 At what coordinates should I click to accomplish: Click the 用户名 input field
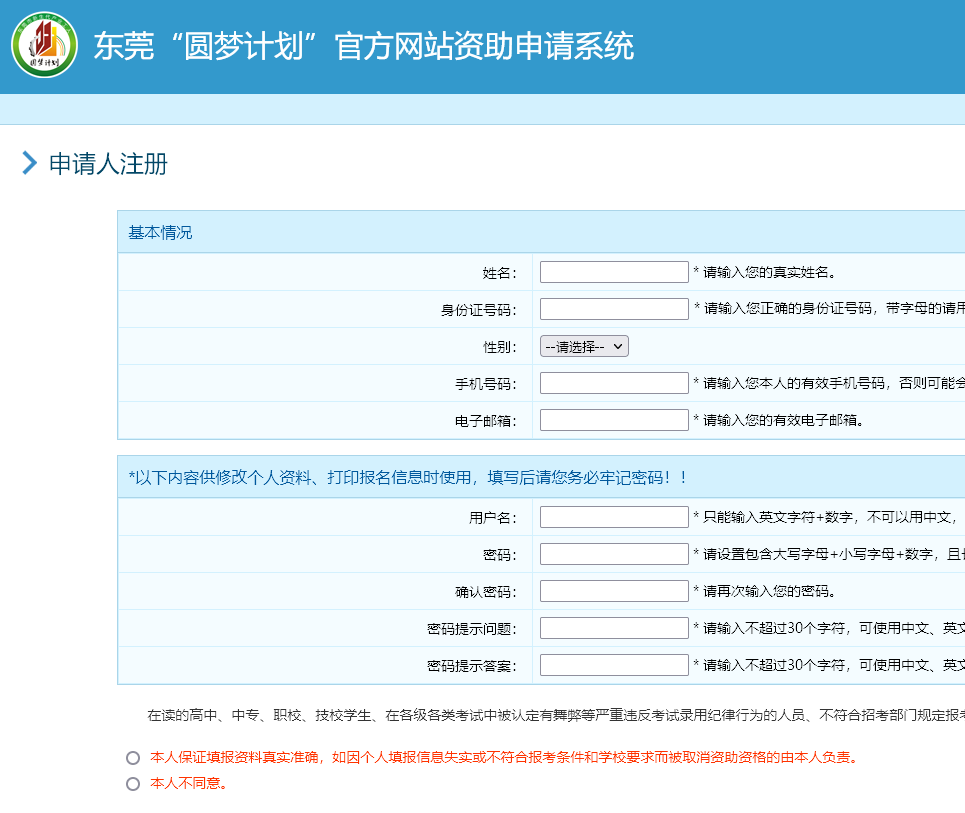(614, 517)
